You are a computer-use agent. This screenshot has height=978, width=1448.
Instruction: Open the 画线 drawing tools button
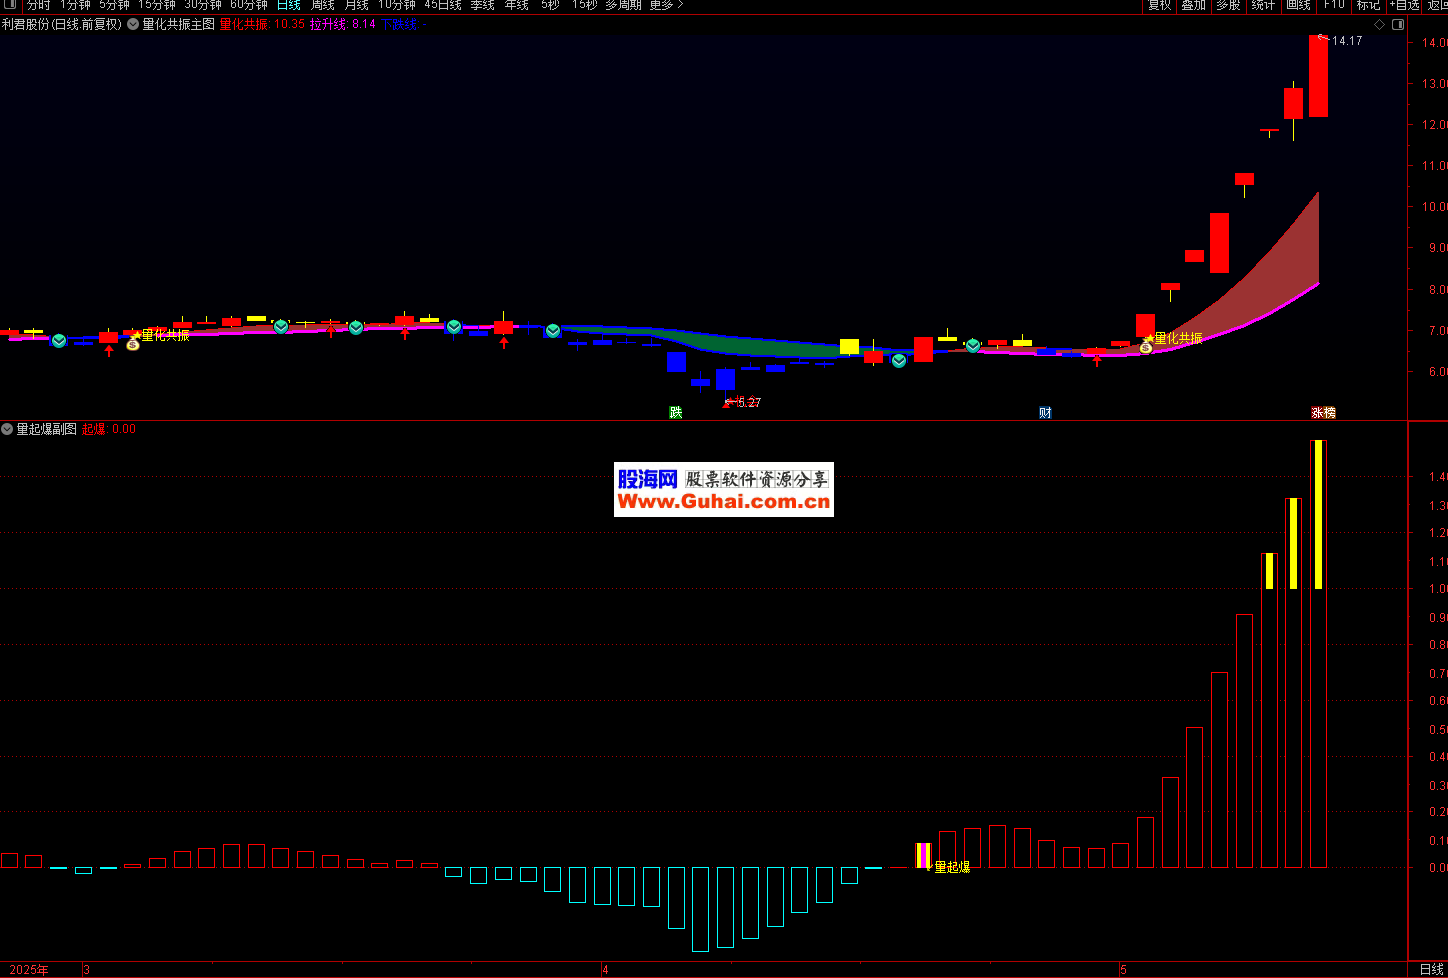coord(1298,5)
